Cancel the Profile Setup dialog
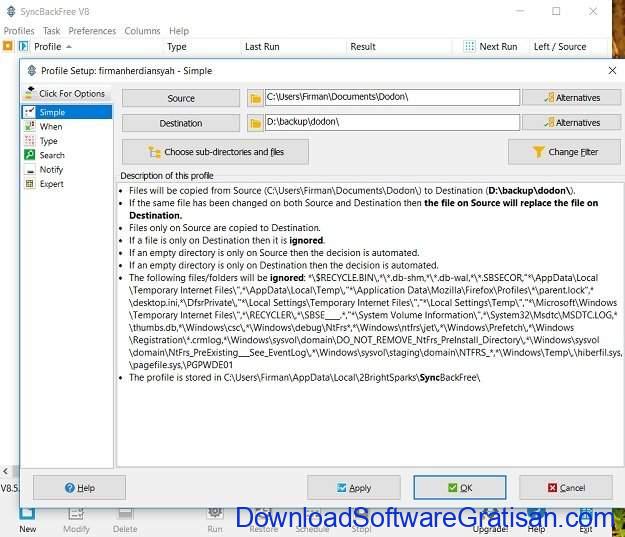The width and height of the screenshot is (625, 537). pyautogui.click(x=566, y=488)
